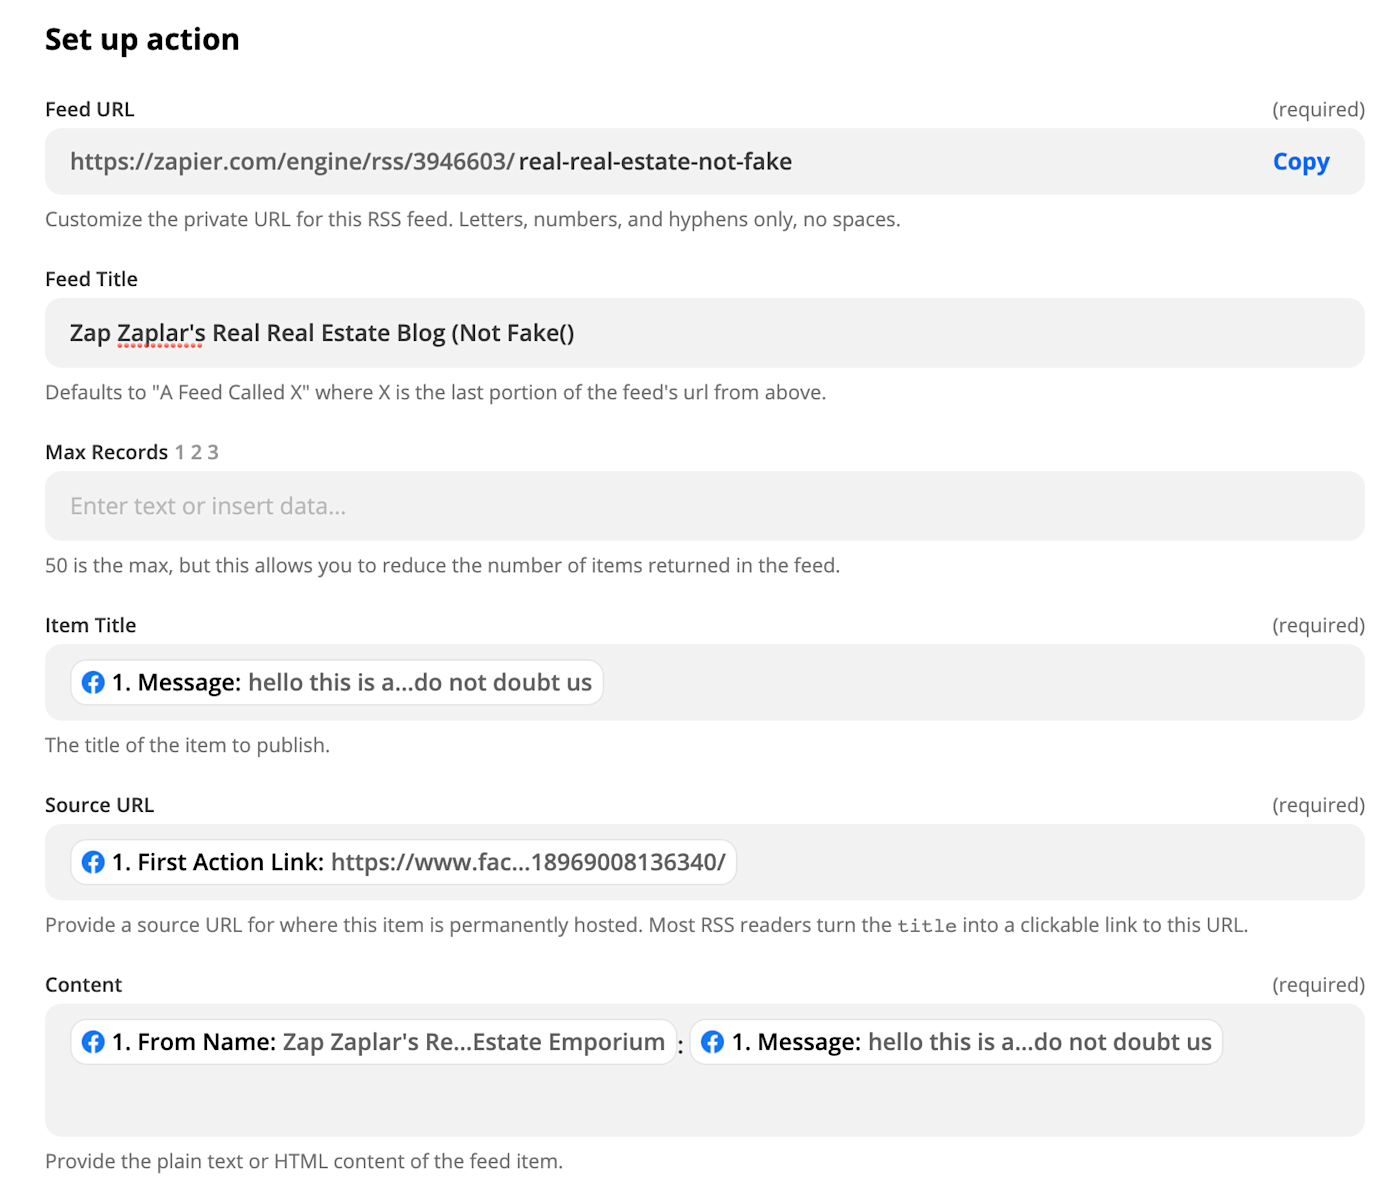Click the Set up action heading
Viewport: 1400px width, 1190px height.
[x=142, y=39]
